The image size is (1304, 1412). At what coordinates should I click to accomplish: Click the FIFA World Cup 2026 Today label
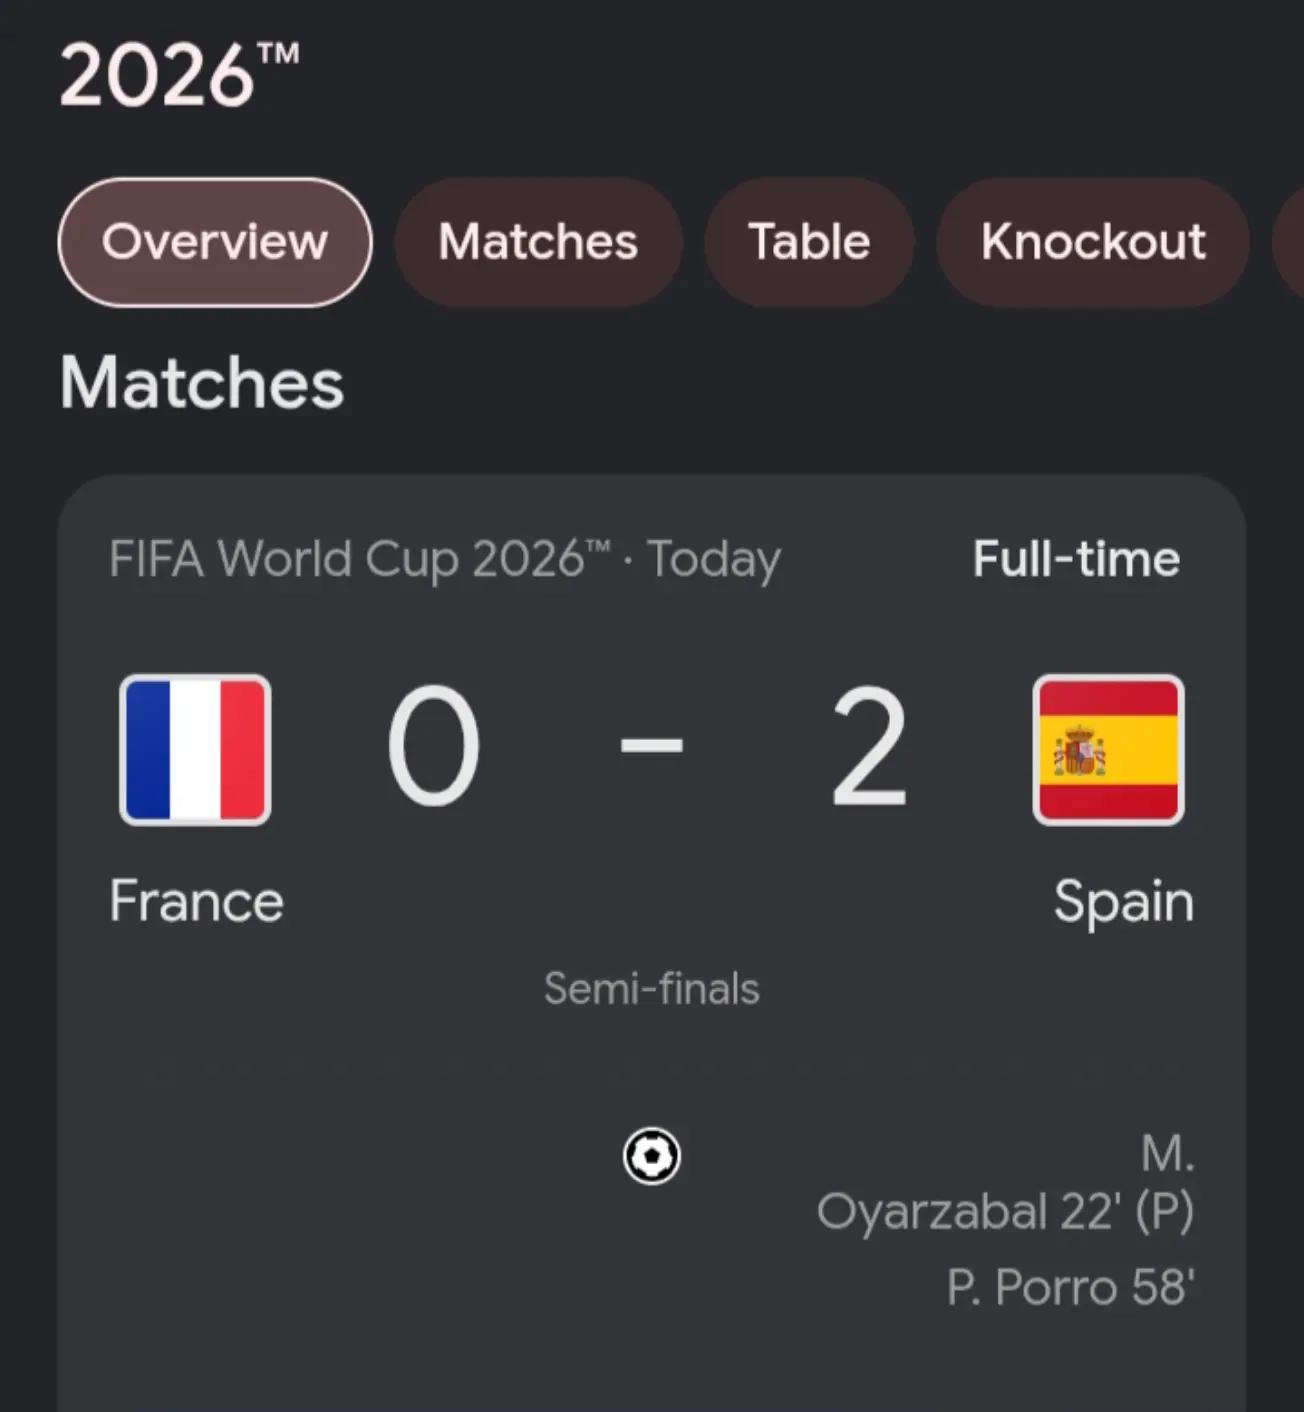(x=445, y=560)
